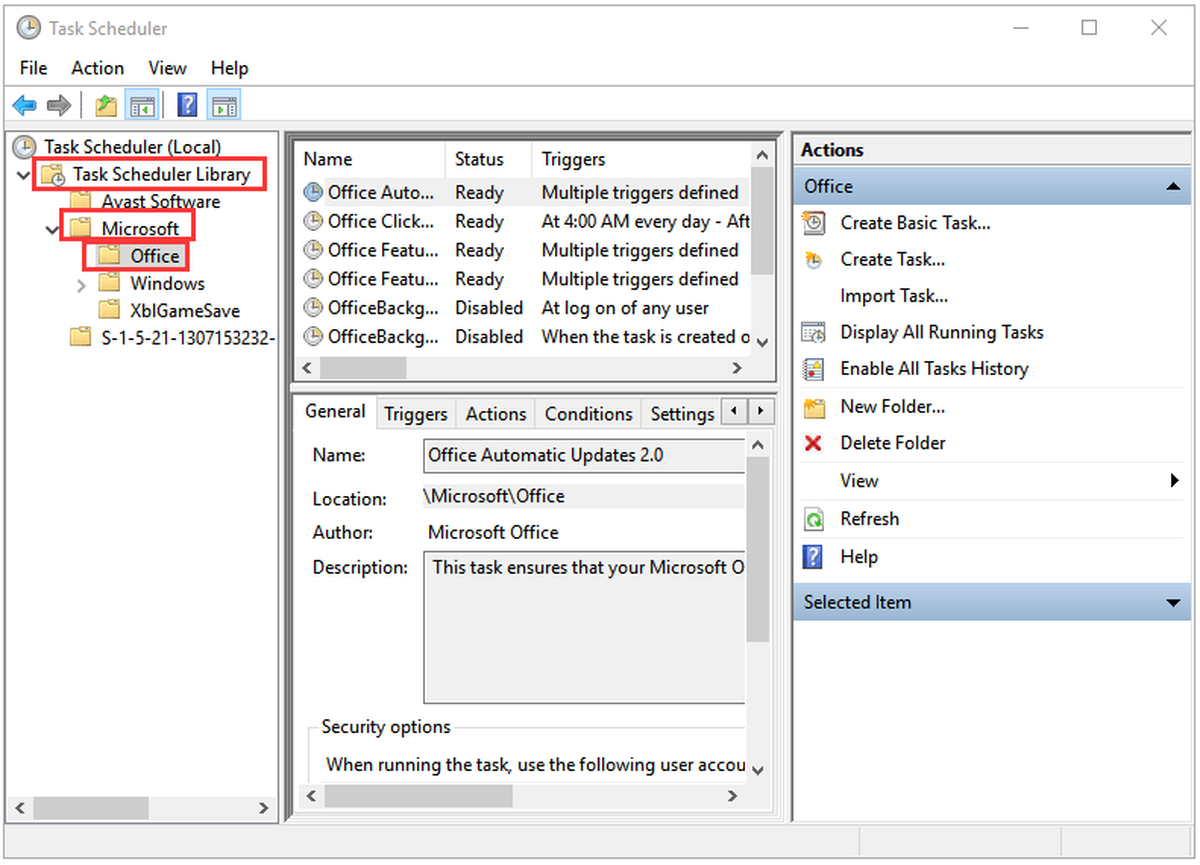
Task: Click the XblGameSave folder icon
Action: click(x=110, y=310)
